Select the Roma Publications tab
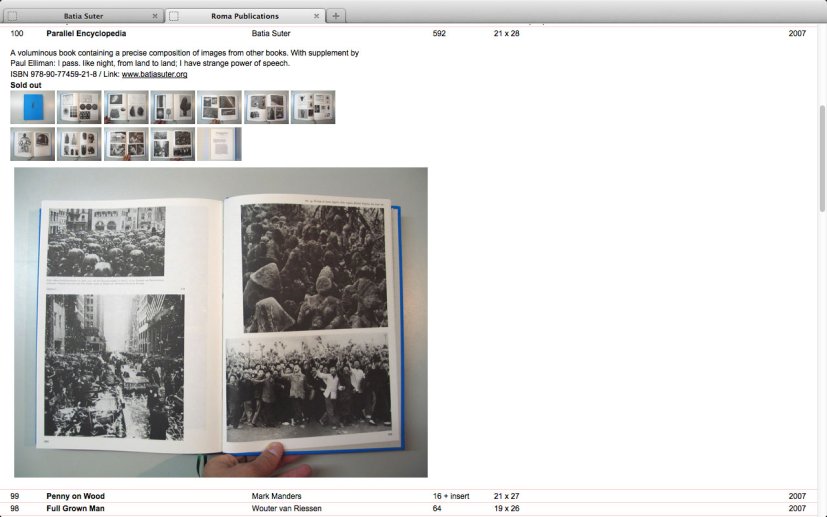This screenshot has width=827, height=517. (x=245, y=16)
